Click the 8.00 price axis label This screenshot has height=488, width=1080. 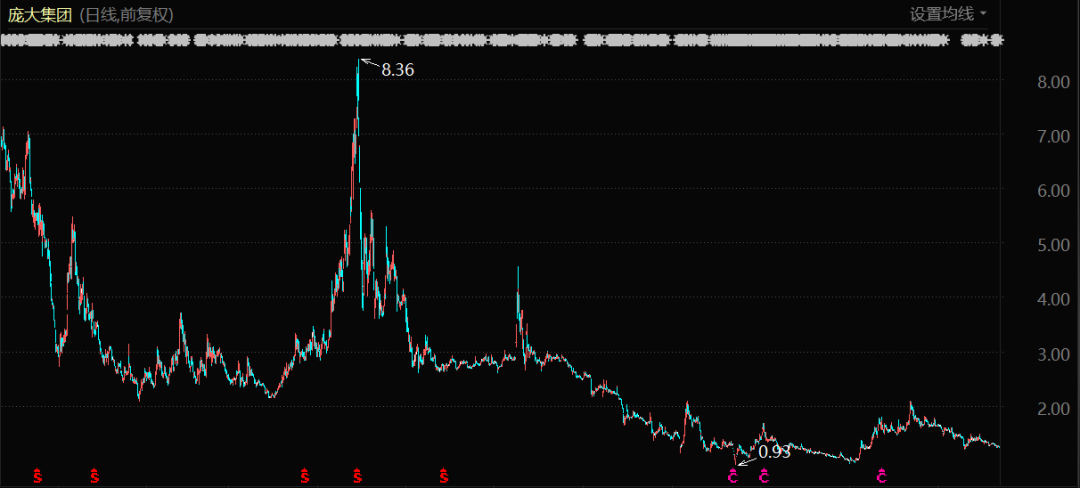pos(1054,82)
